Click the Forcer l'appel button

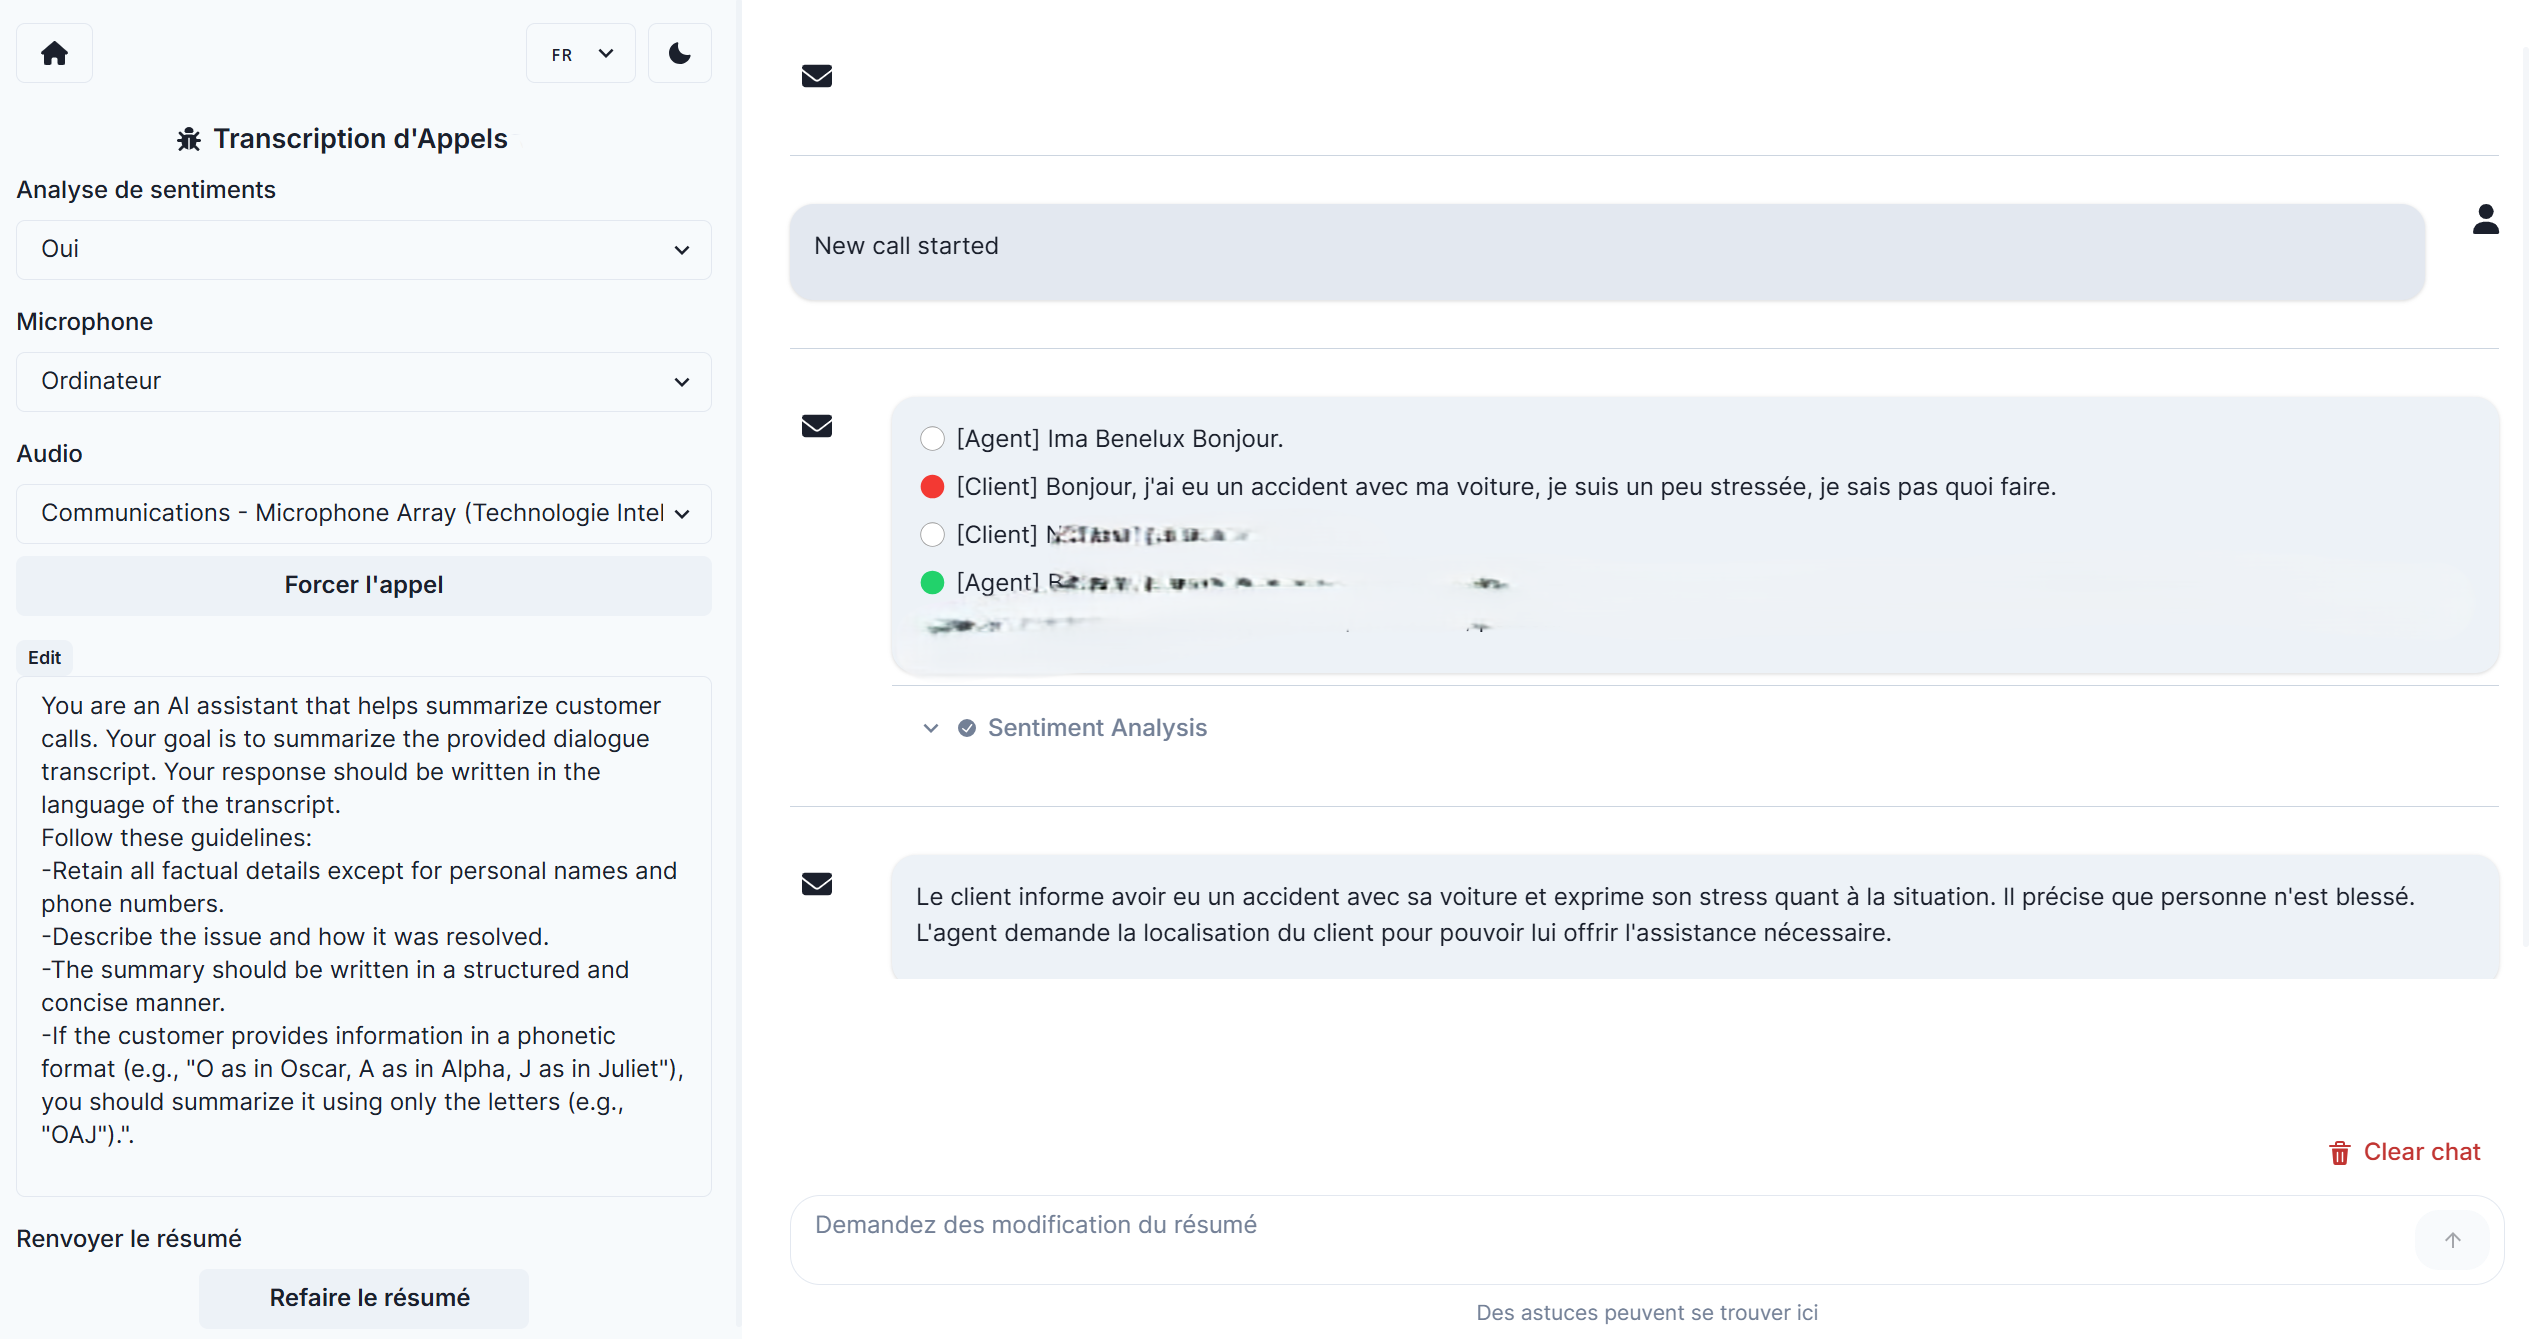click(364, 585)
